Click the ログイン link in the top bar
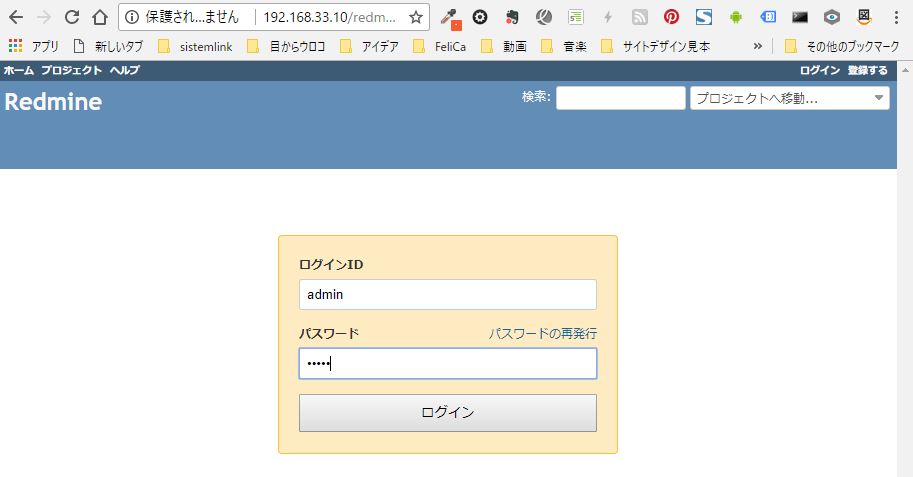Viewport: 913px width, 477px height. pyautogui.click(x=820, y=70)
